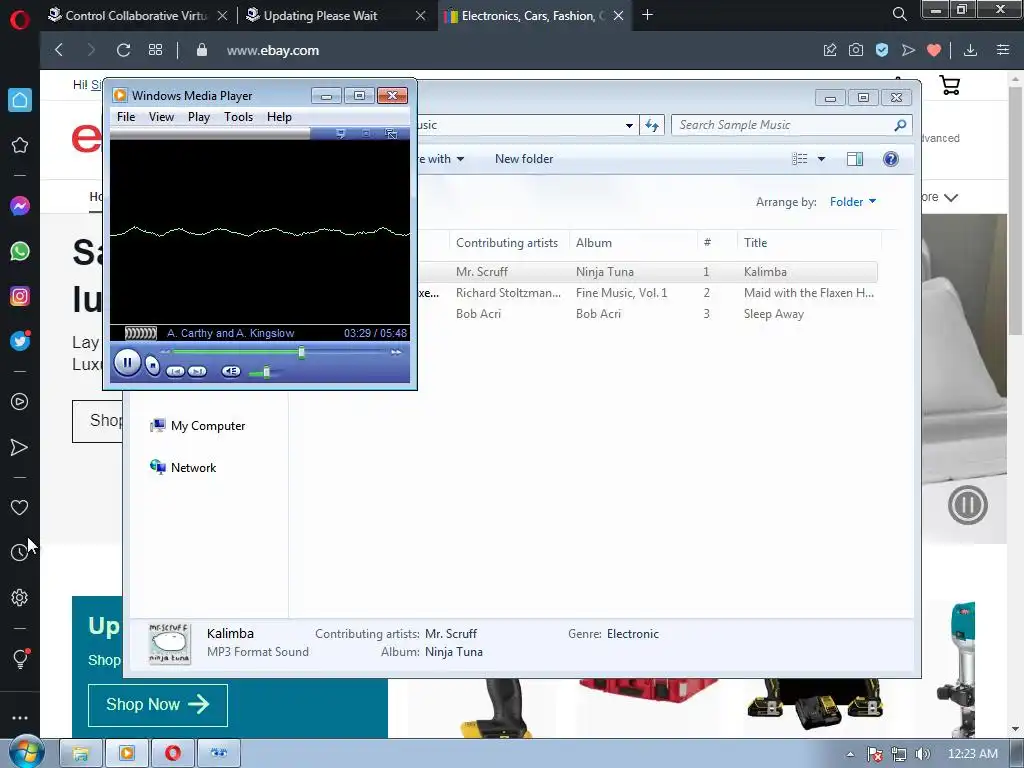Open Instagram in the Opera sidebar

[x=20, y=296]
